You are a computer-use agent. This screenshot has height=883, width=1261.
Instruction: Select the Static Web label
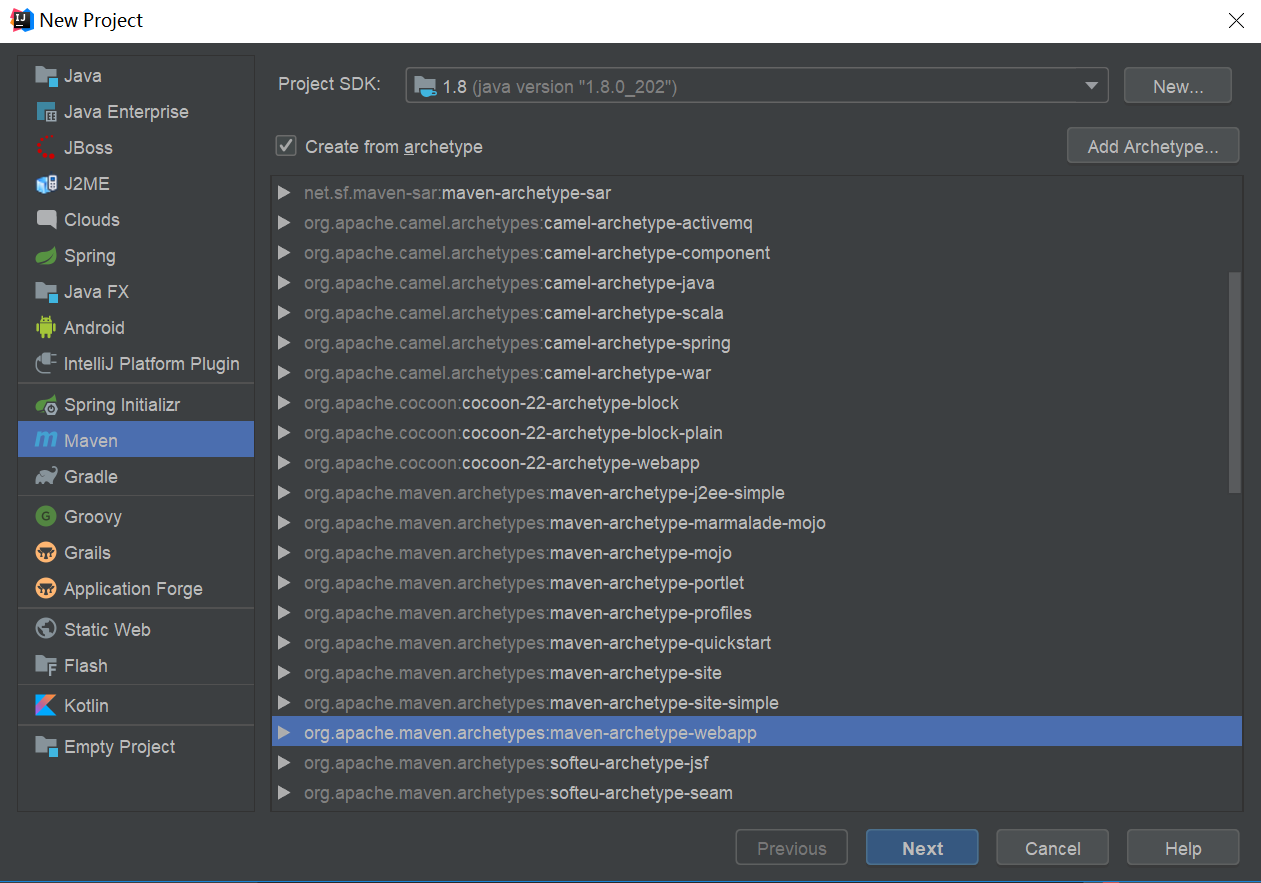(x=107, y=630)
